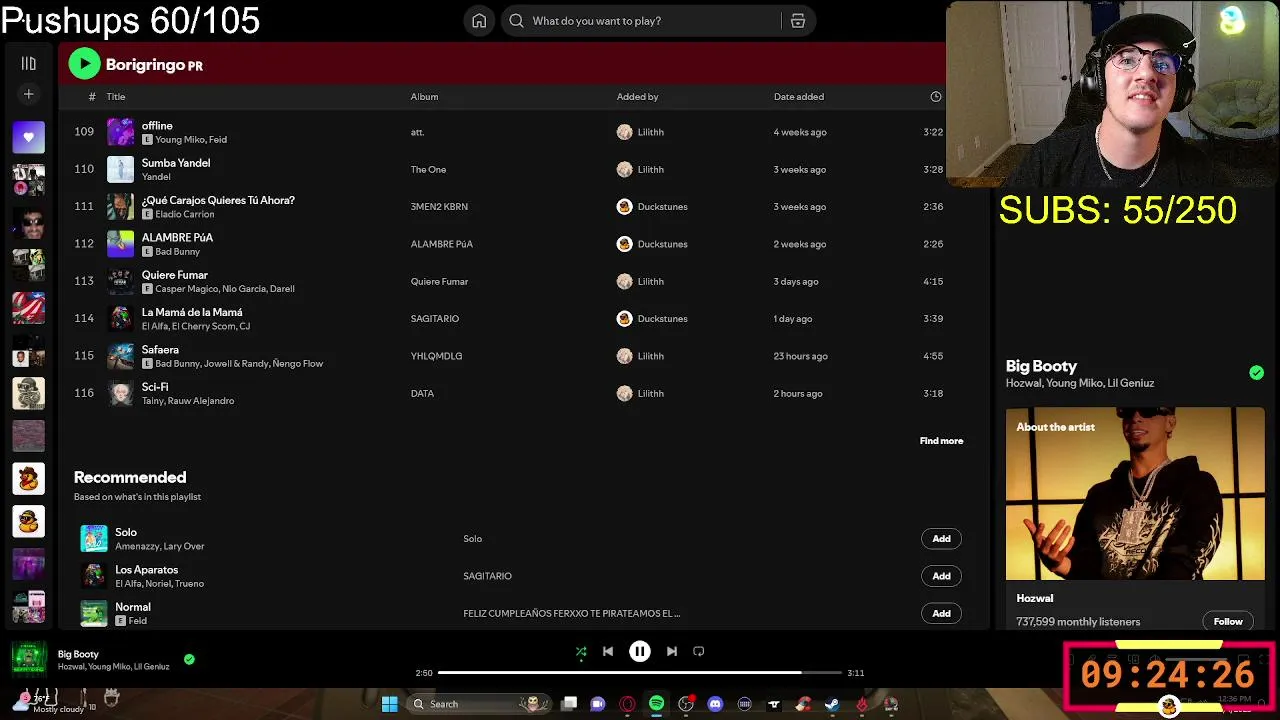Screen dimensions: 1280x720
Task: Seek on the song progress bar
Action: (x=641, y=673)
